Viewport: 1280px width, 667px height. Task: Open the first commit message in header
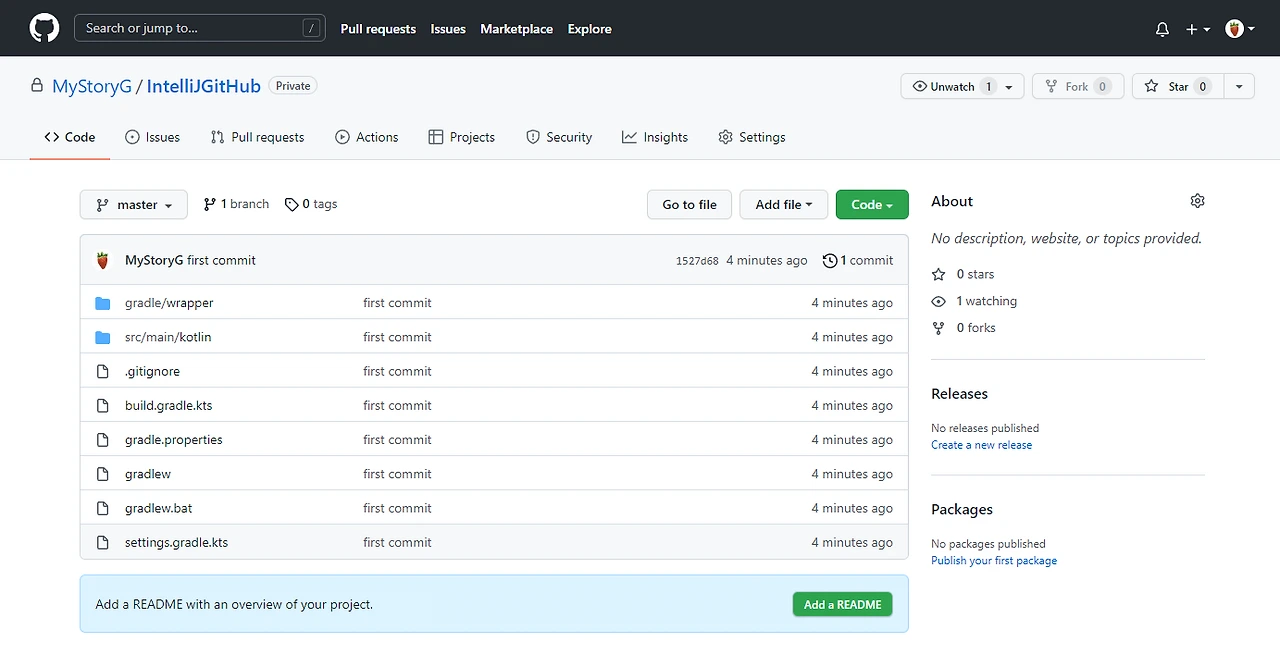pos(221,260)
